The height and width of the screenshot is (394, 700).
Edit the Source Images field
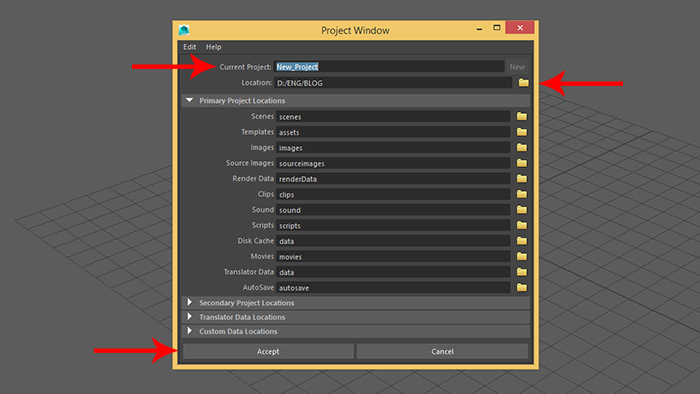click(393, 163)
